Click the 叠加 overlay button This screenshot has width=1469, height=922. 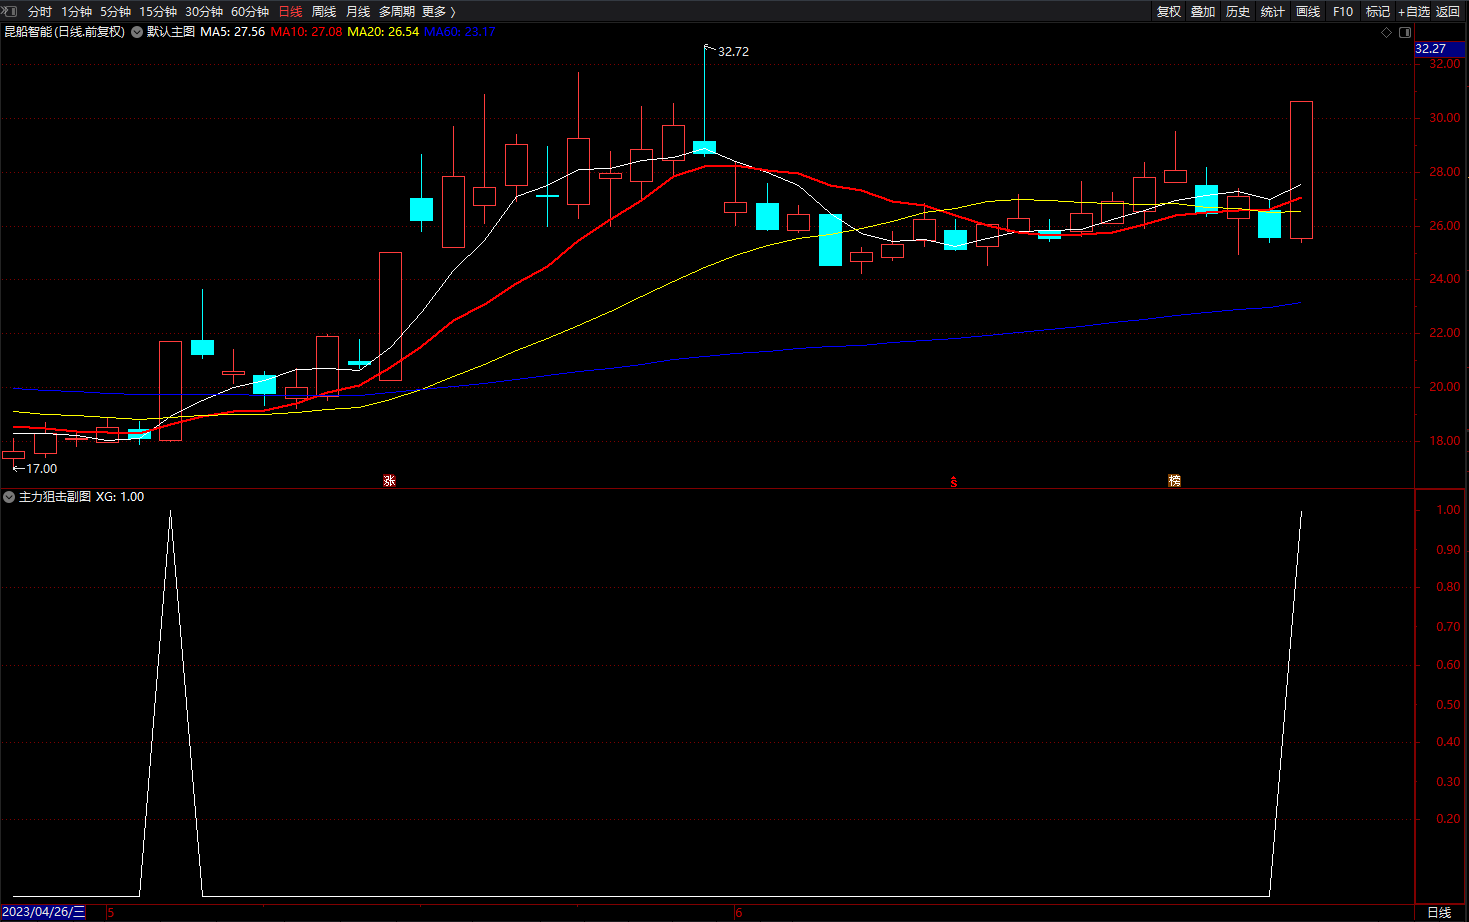[1203, 12]
